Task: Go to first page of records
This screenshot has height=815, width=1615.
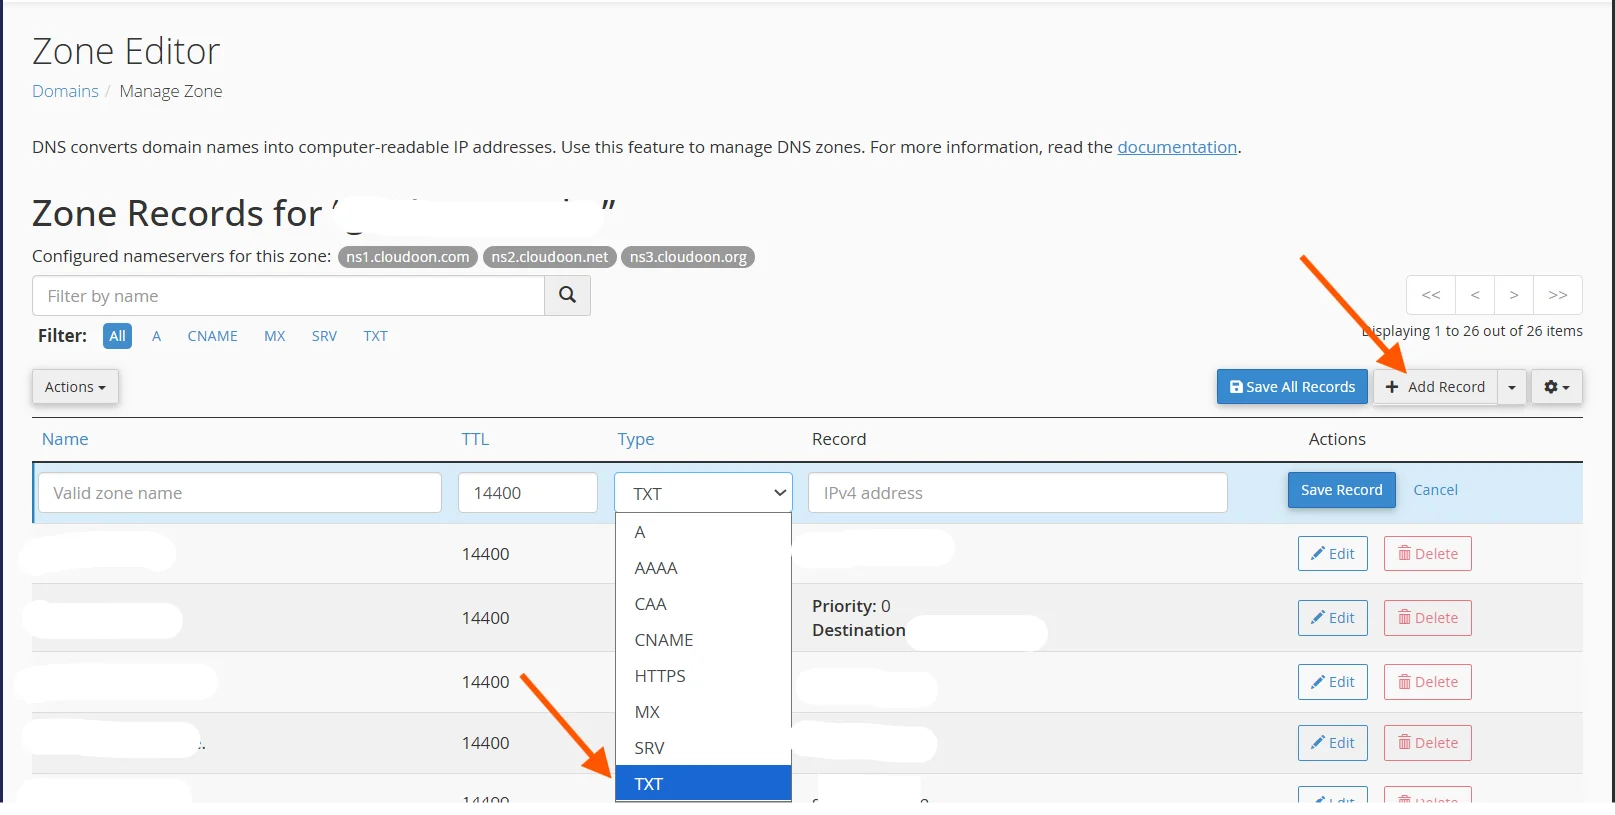Action: click(1431, 295)
